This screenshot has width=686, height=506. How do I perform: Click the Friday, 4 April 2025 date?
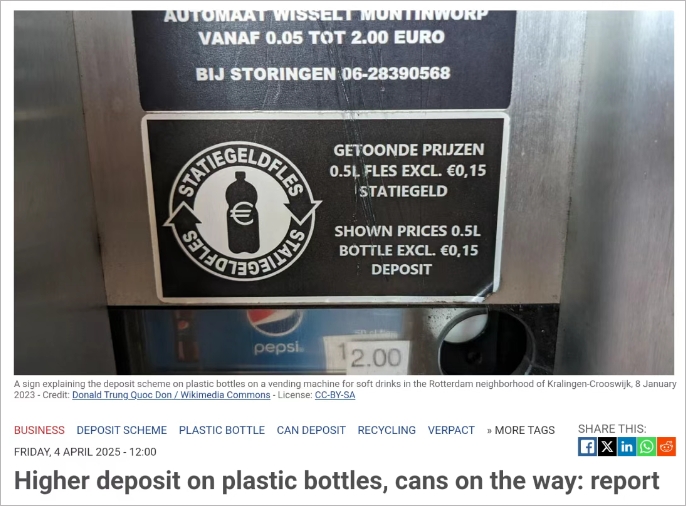(x=85, y=452)
